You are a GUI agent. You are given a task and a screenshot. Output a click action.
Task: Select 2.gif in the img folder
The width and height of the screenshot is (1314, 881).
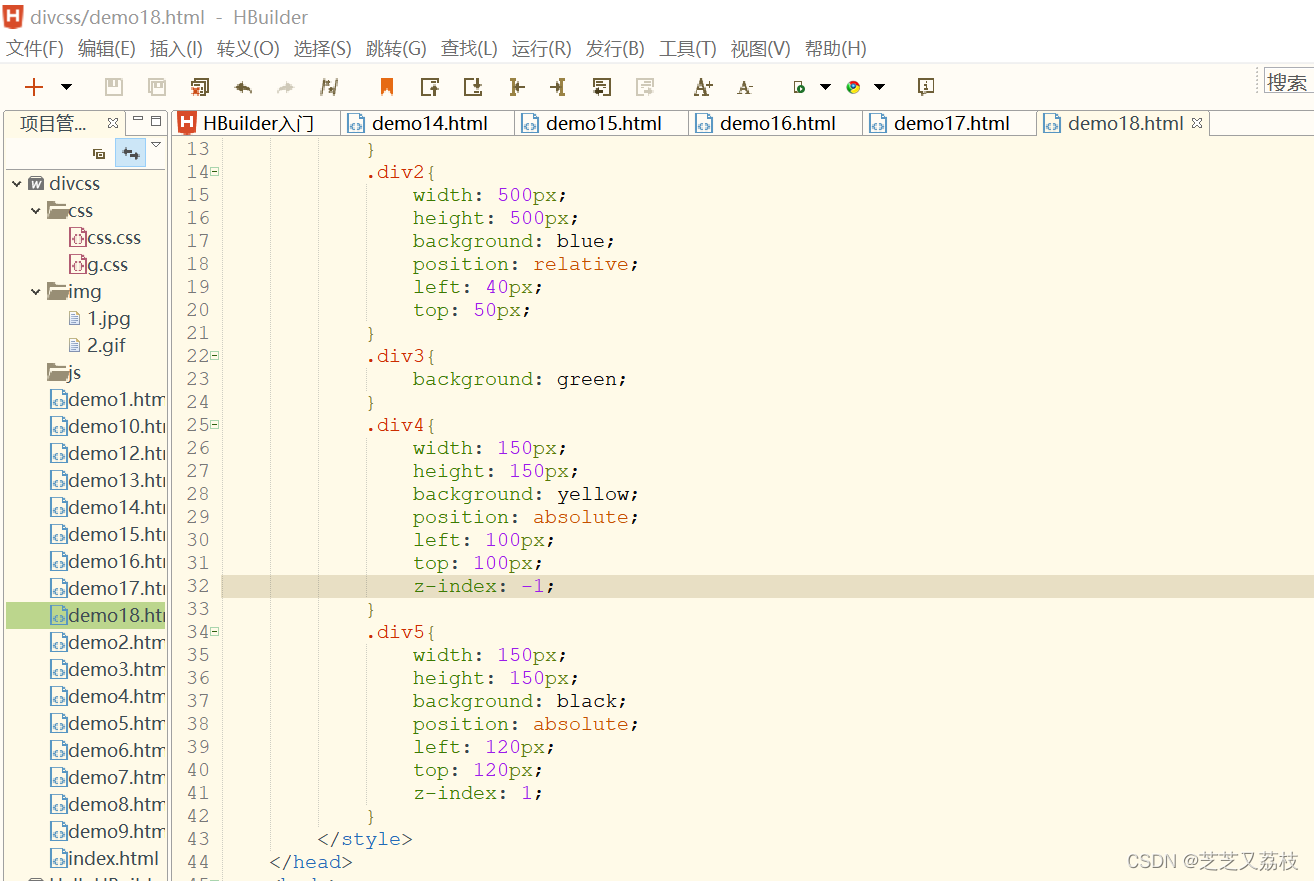(x=97, y=345)
